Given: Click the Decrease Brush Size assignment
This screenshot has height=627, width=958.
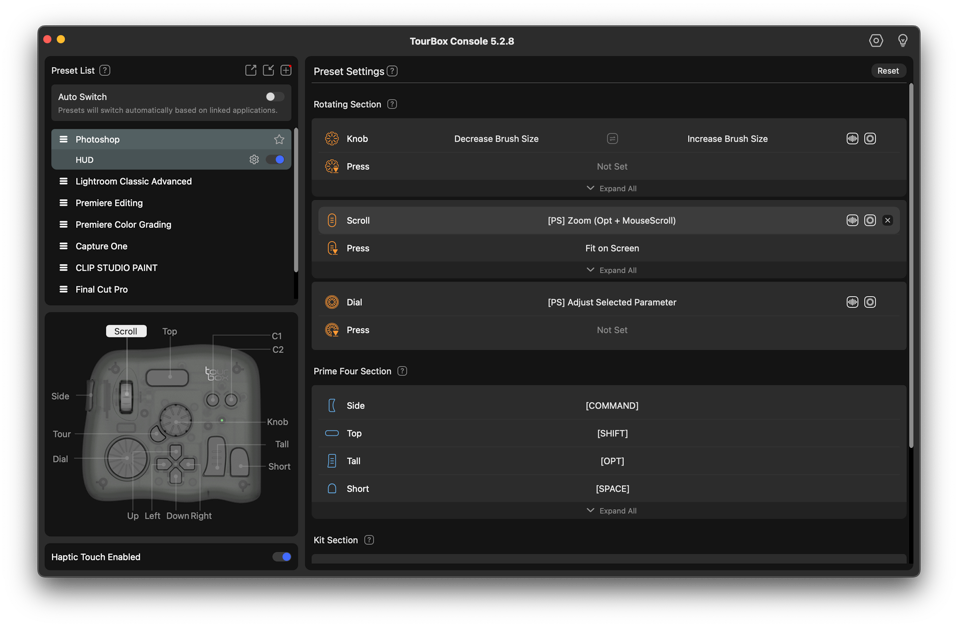Looking at the screenshot, I should pos(496,139).
